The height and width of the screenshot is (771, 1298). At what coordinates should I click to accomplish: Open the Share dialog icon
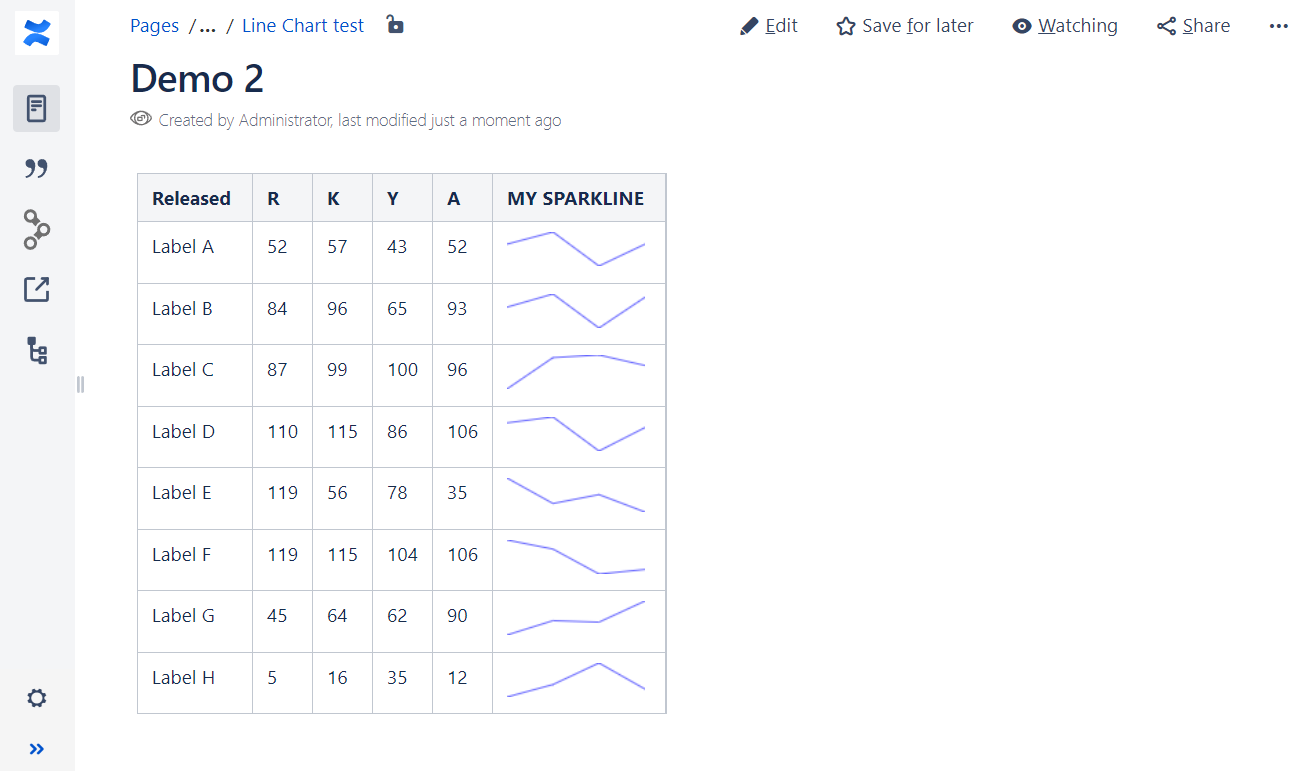pos(1166,25)
